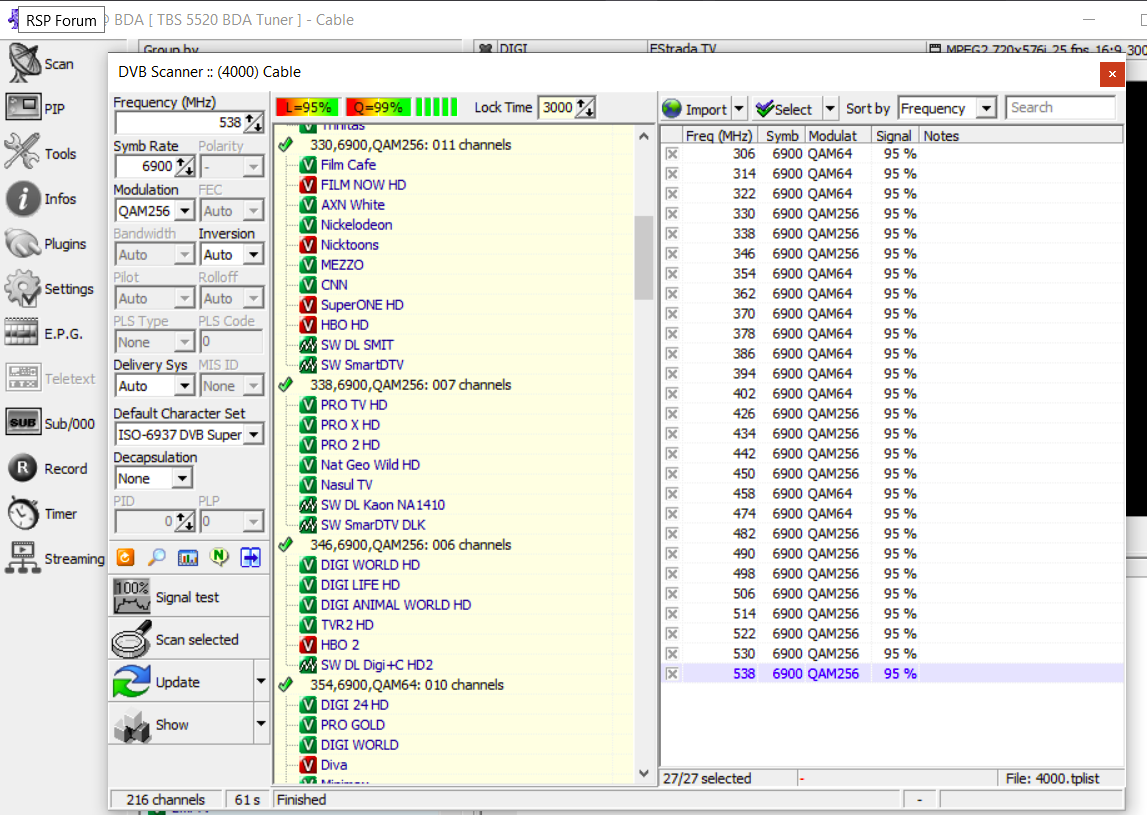Click the Lock Time spinner arrows
Viewport: 1147px width, 815px height.
pos(585,108)
